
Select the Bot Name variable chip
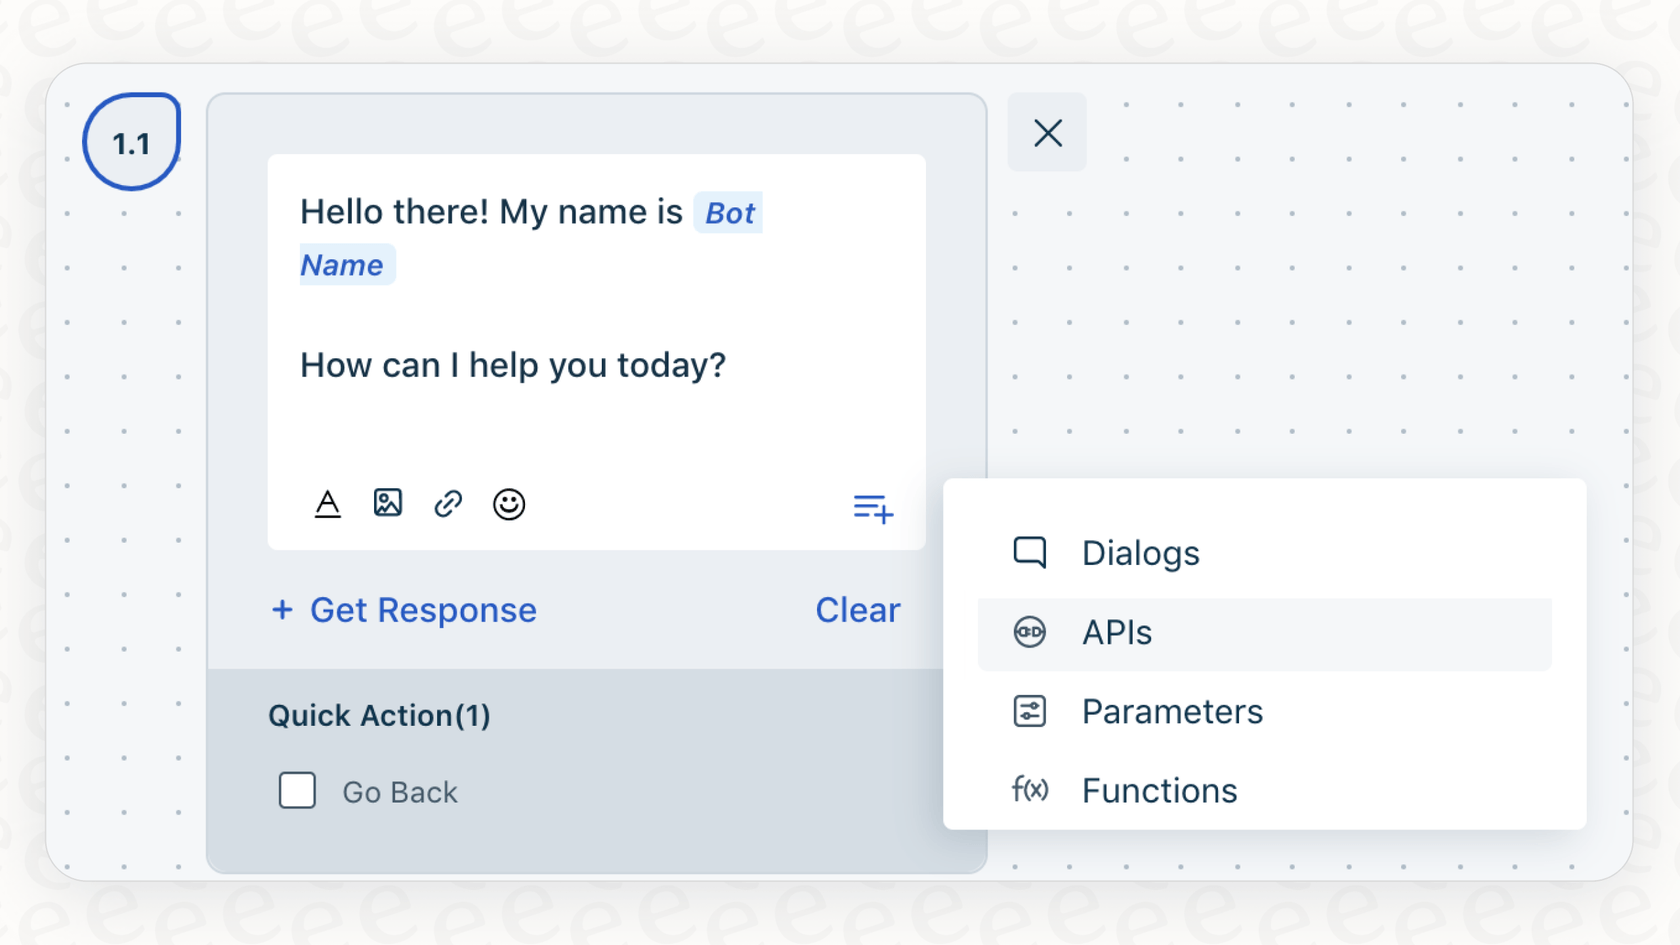[729, 212]
